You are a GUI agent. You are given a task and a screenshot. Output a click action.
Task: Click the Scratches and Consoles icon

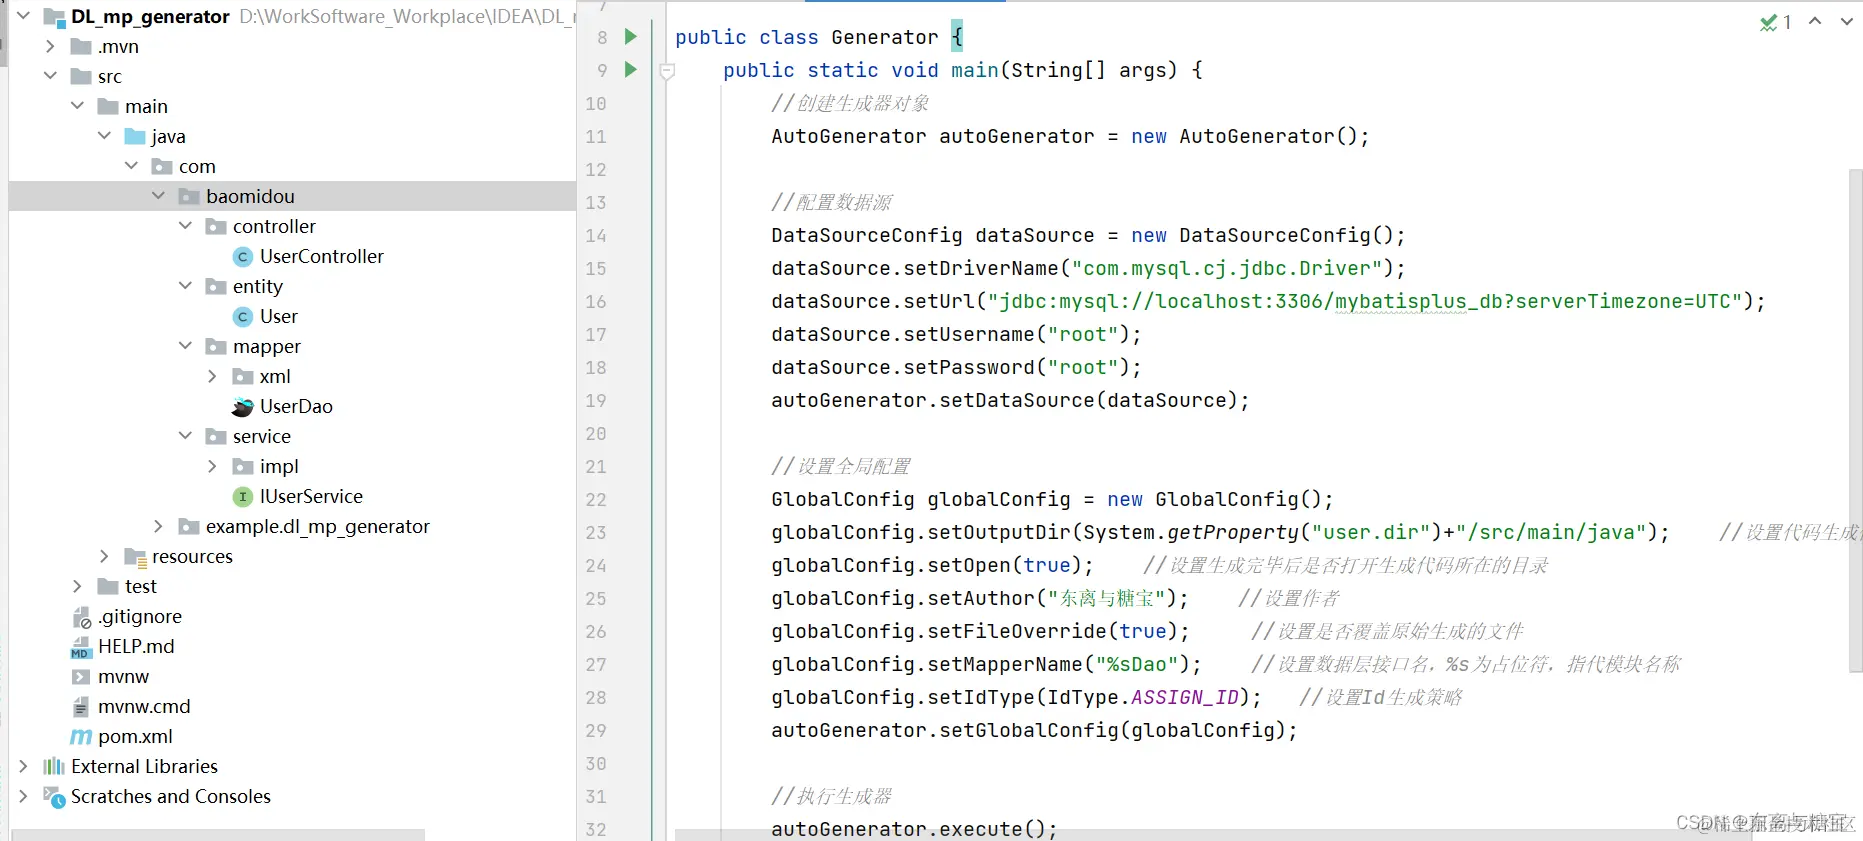tap(54, 797)
